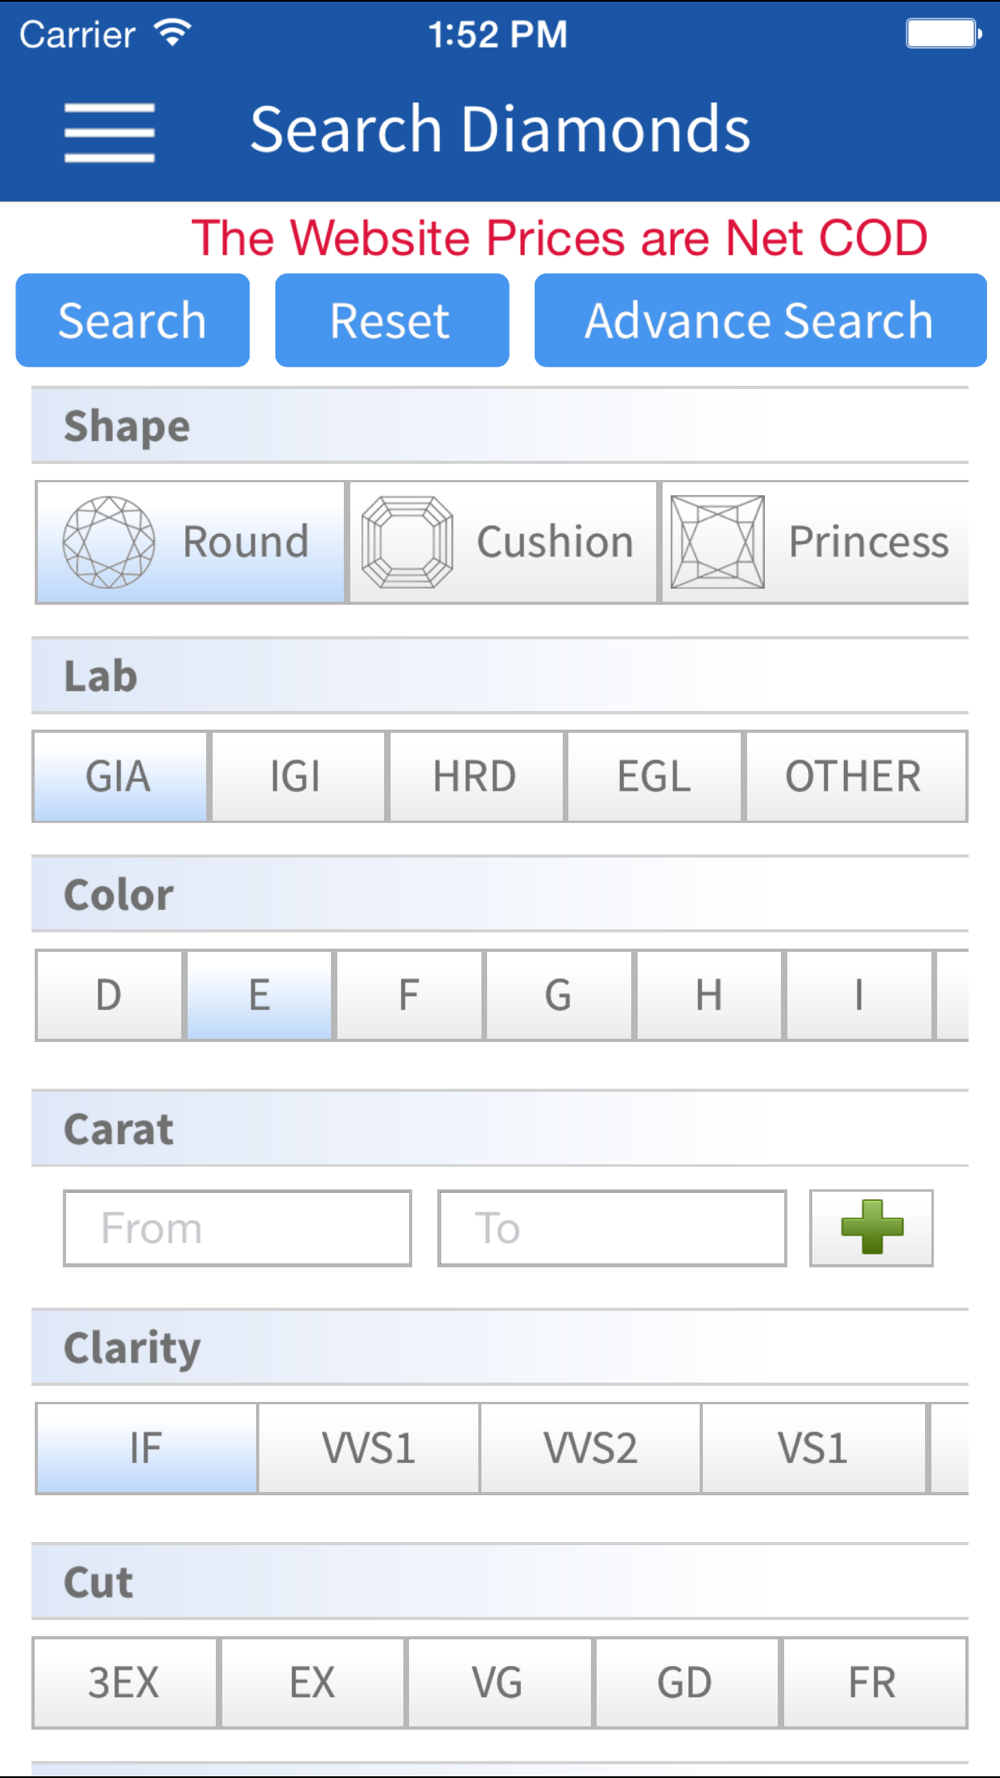Viewport: 1000px width, 1778px height.
Task: Select VG cut grade
Action: (x=499, y=1683)
